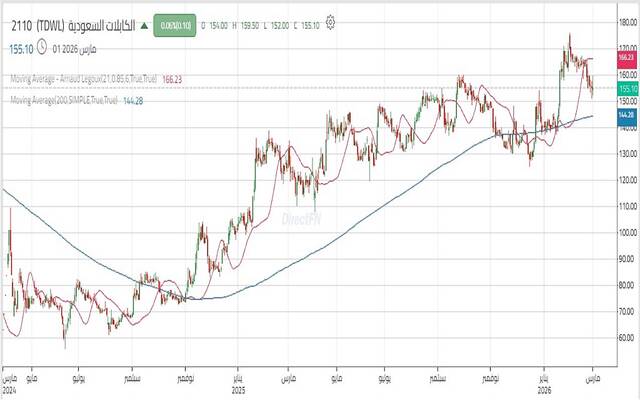640x400 pixels.
Task: Click the 2026 year marker on time axis
Action: pyautogui.click(x=545, y=391)
